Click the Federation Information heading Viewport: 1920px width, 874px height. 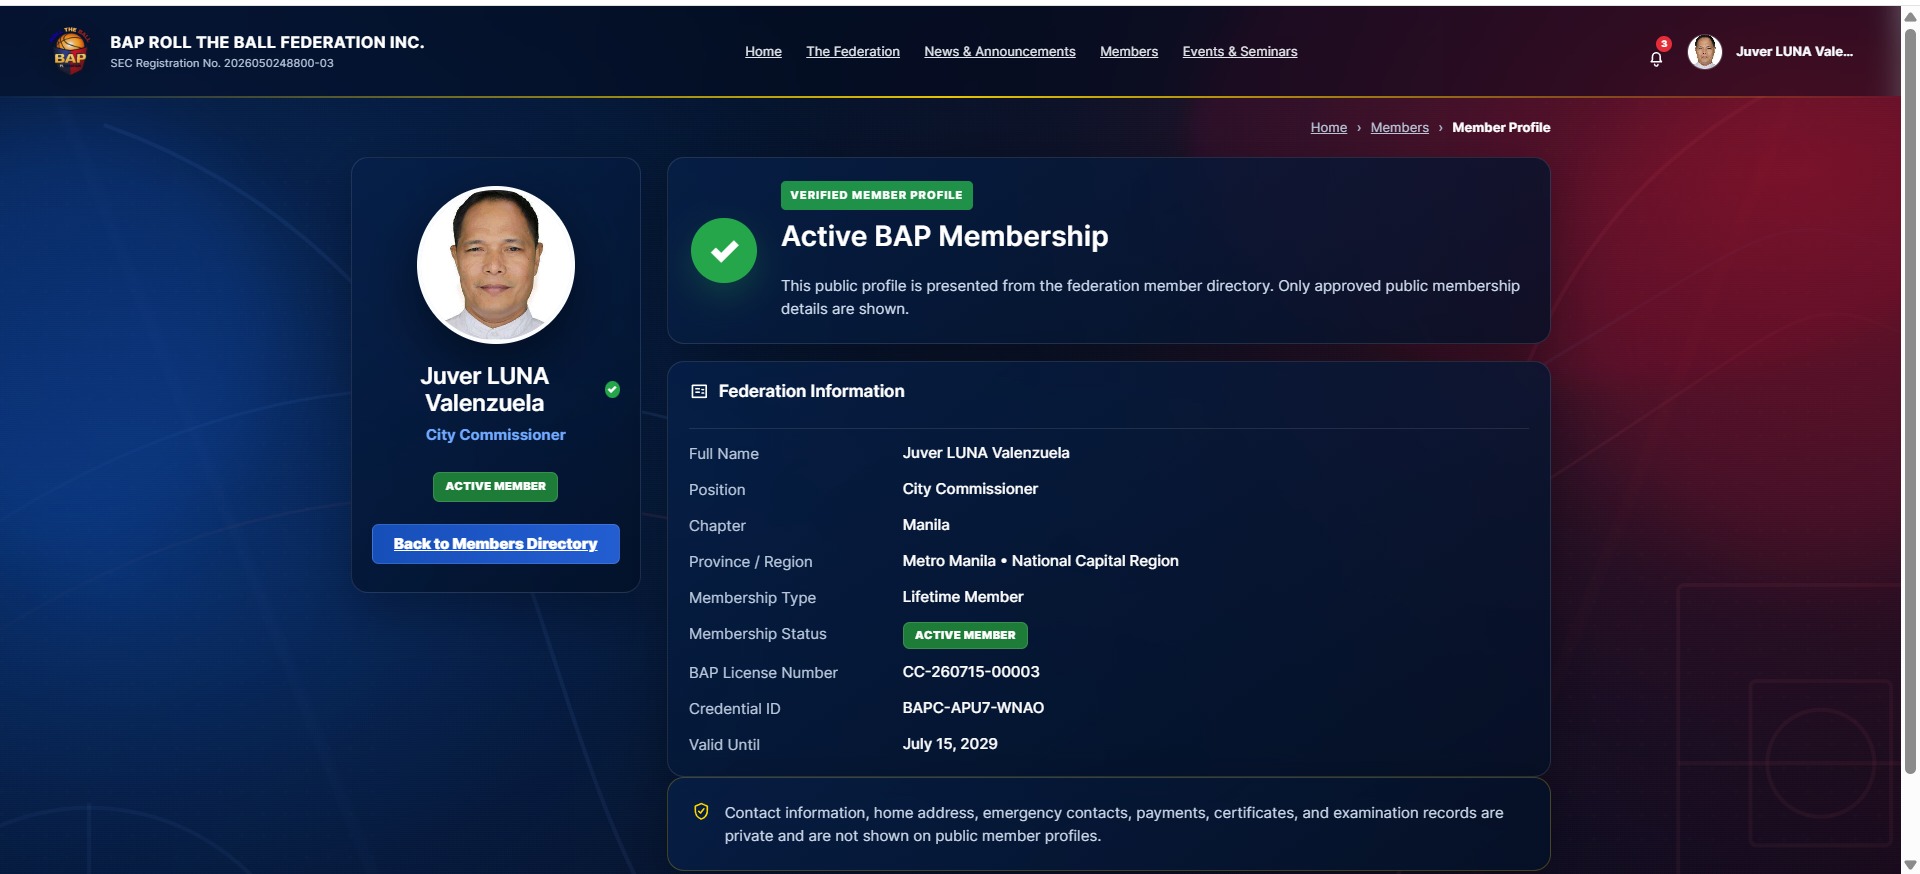pos(811,391)
